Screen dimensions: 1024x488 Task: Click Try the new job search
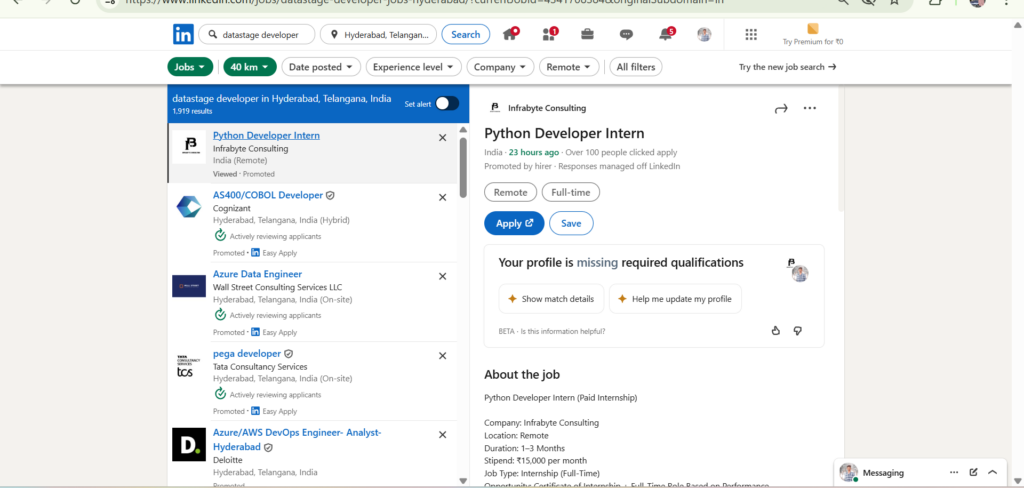pos(788,67)
